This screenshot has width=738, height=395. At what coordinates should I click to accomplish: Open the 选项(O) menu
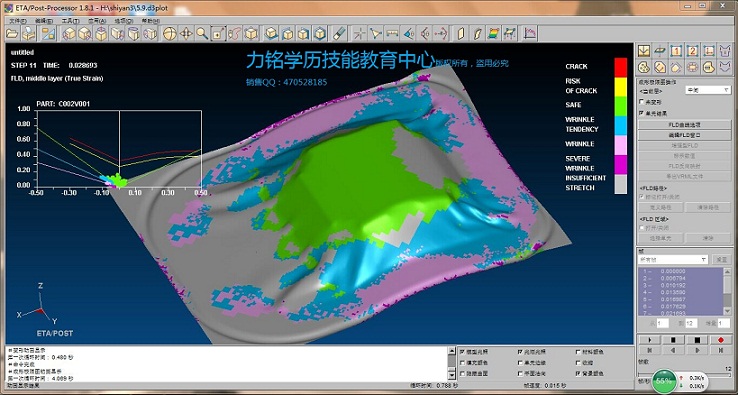124,21
